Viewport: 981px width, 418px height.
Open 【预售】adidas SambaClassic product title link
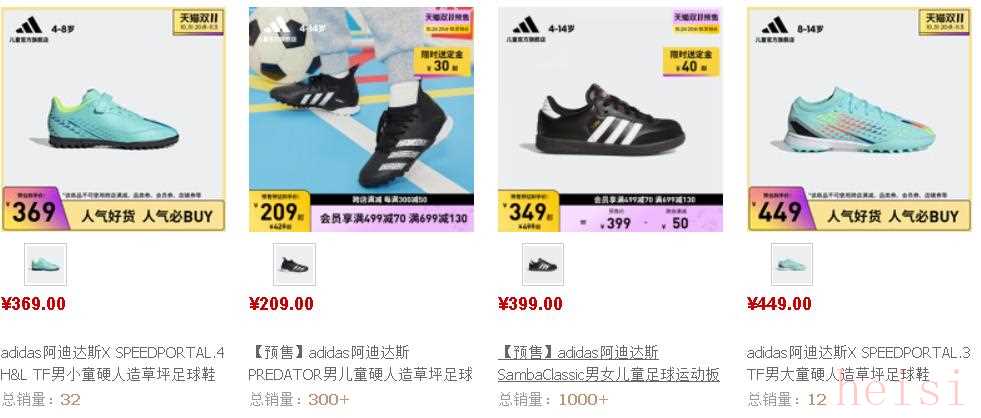[609, 364]
